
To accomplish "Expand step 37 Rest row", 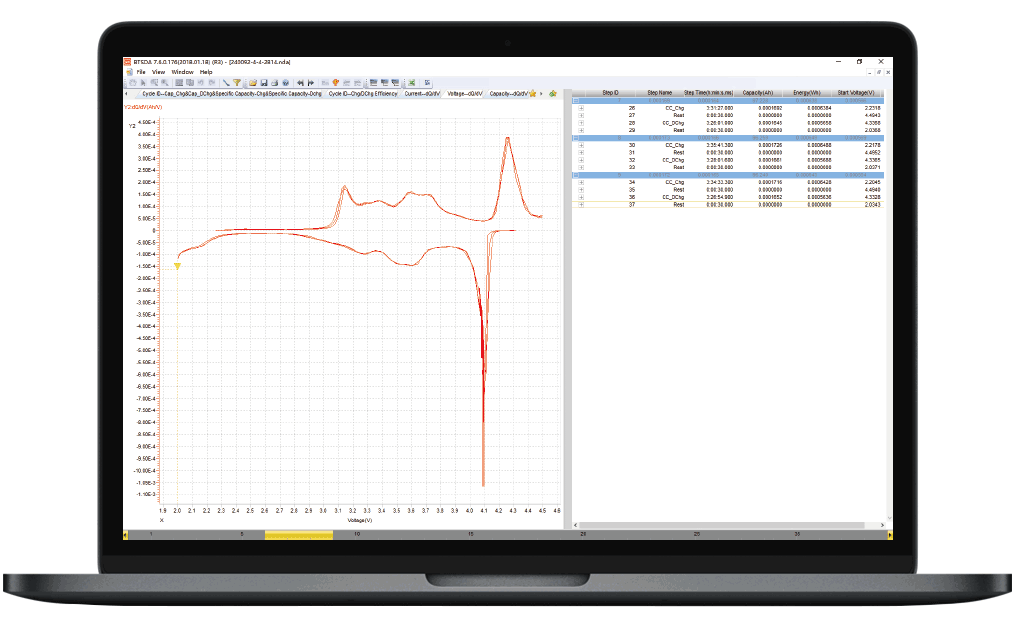I will [x=581, y=205].
